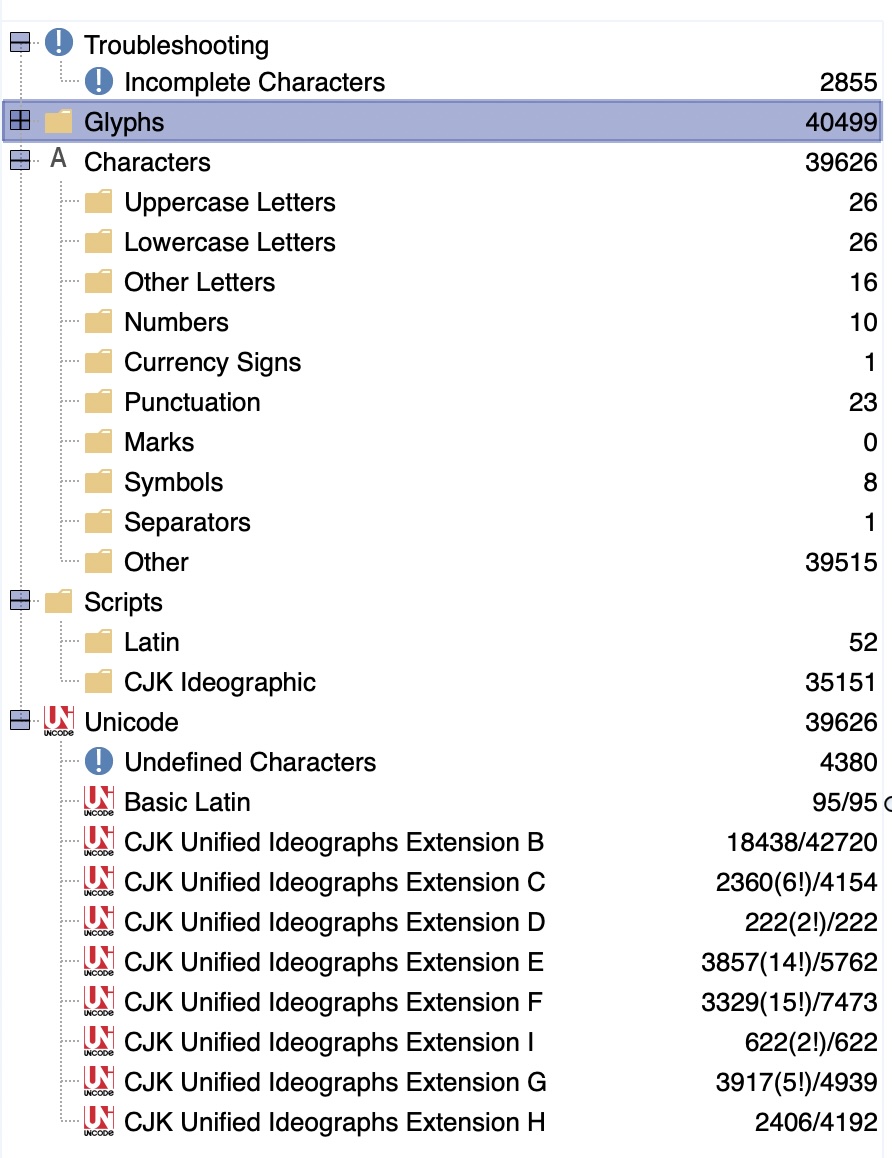Click the Troubleshooting exclamation icon
The width and height of the screenshot is (892, 1158).
(59, 43)
